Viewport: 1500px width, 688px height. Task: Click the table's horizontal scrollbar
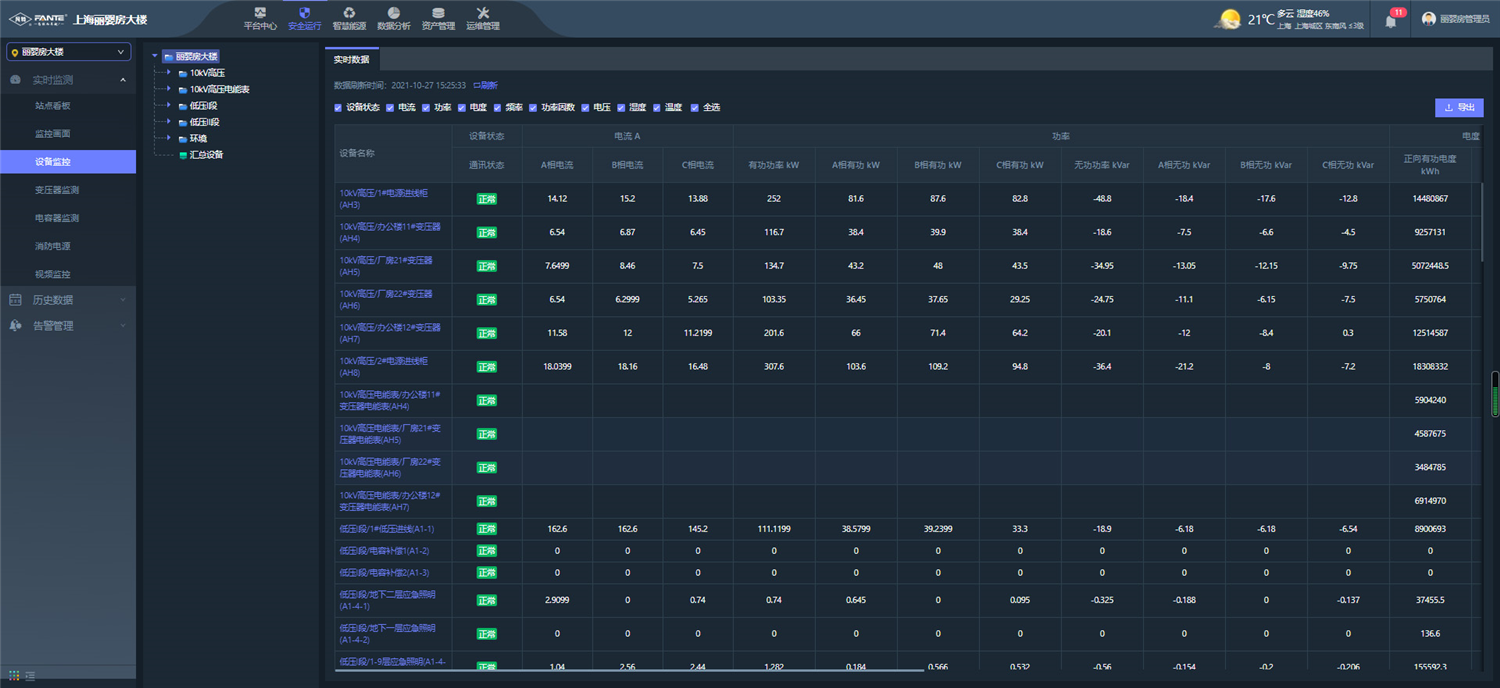point(630,670)
